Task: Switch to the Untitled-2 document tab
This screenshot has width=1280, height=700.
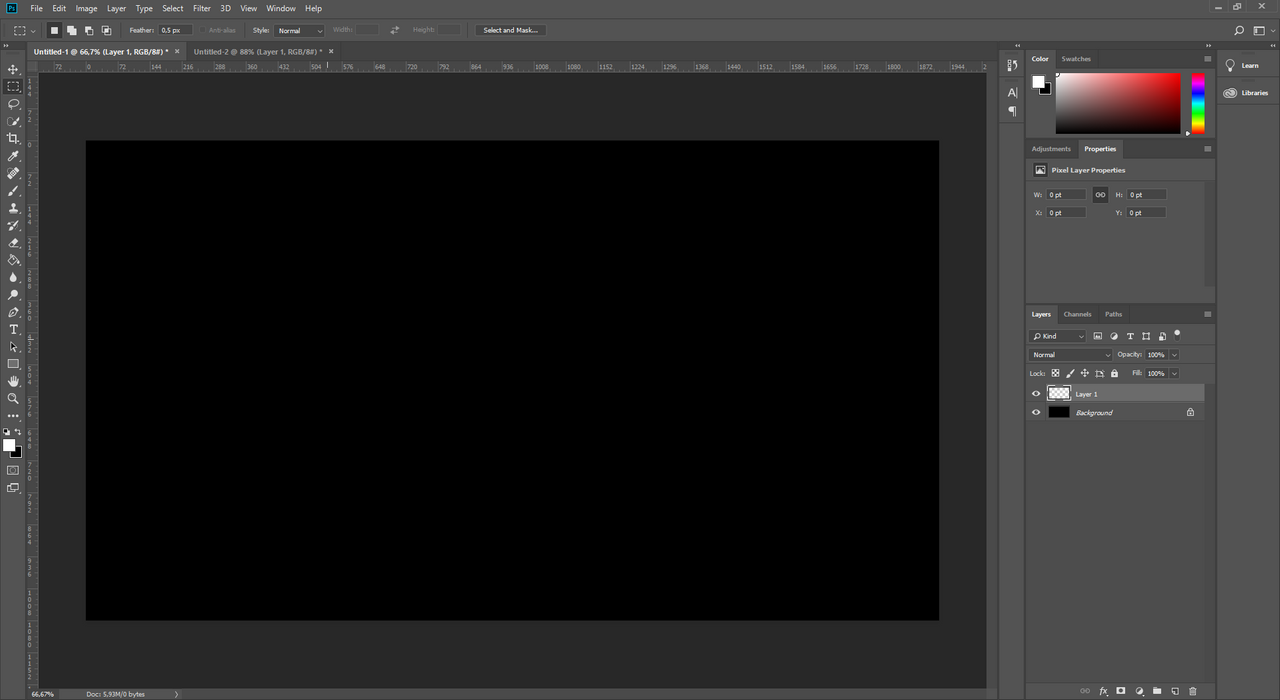Action: [x=258, y=51]
